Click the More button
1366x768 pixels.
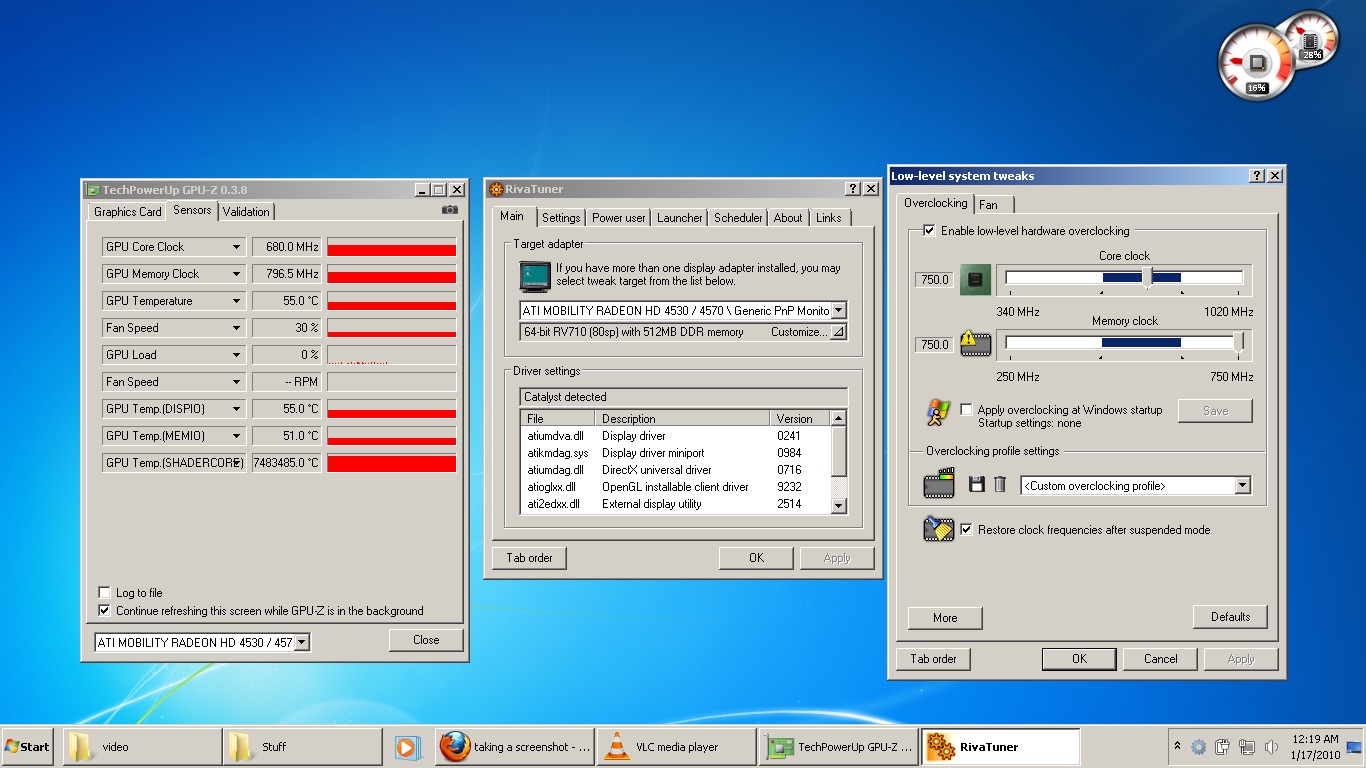(945, 618)
